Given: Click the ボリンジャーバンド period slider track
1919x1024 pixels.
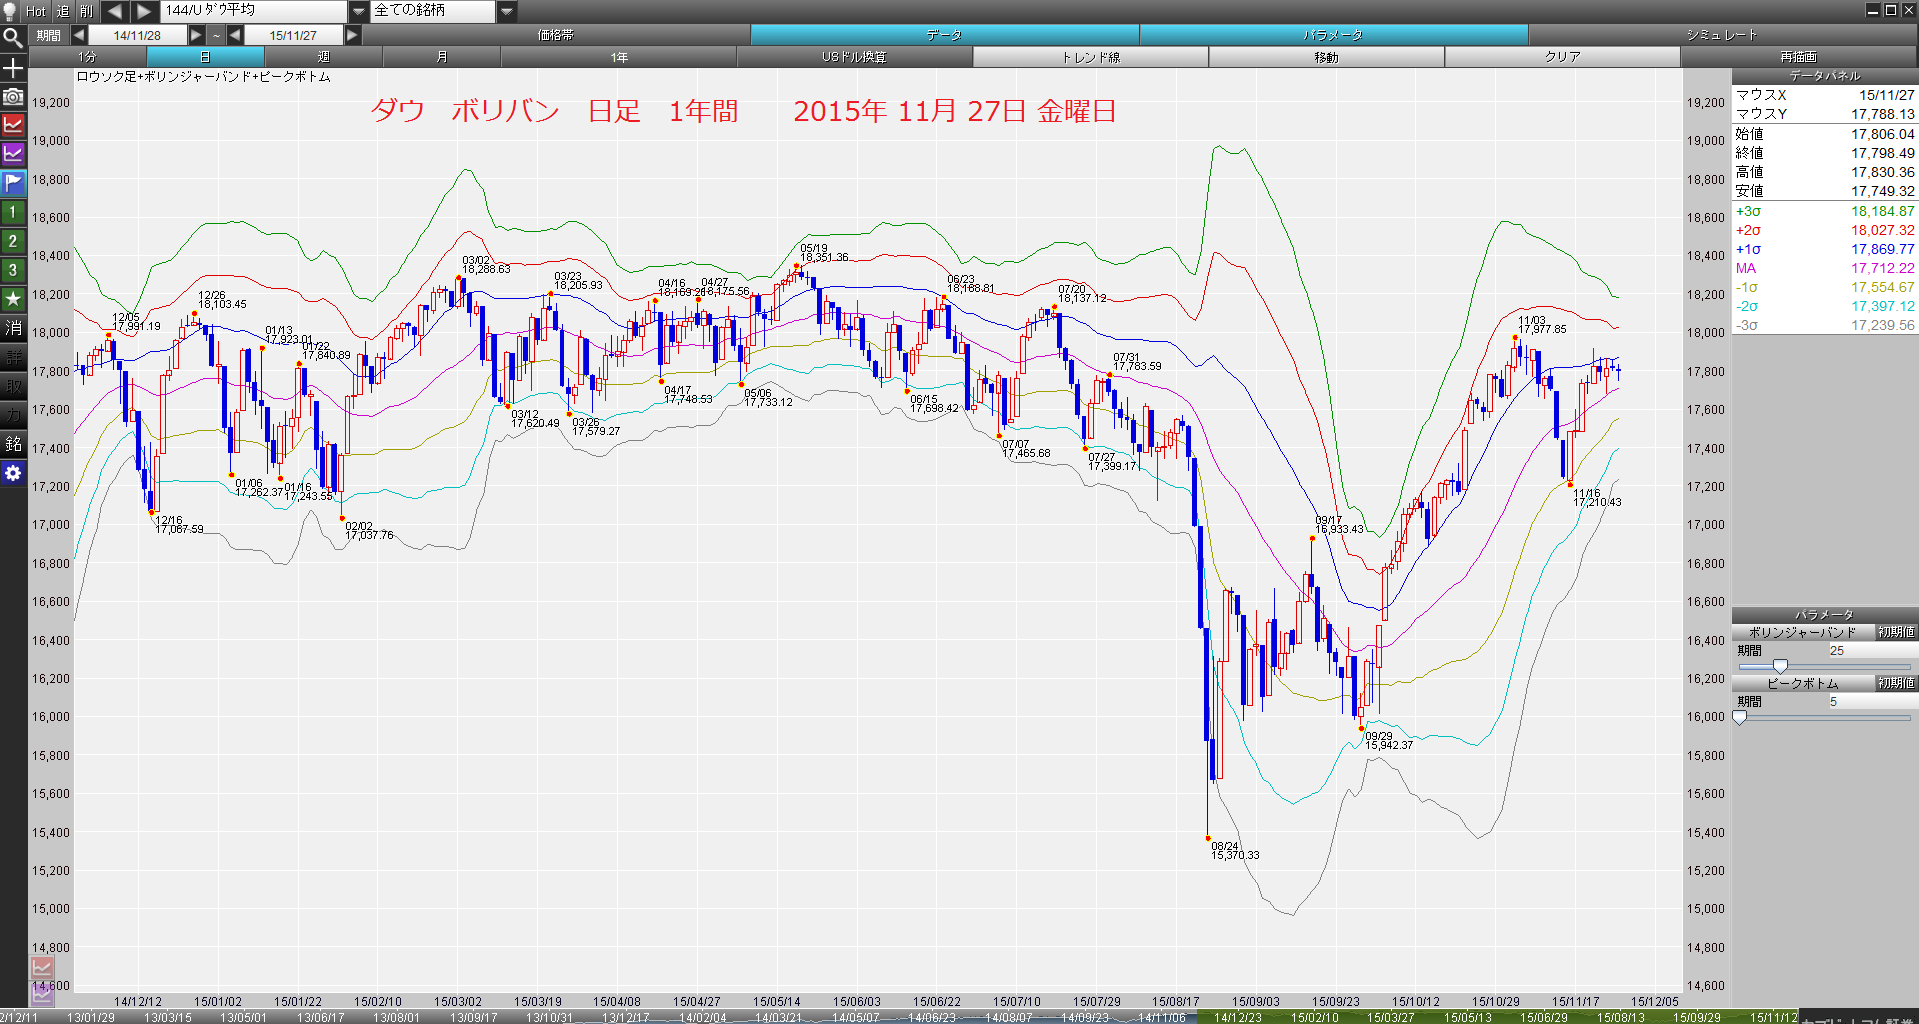Looking at the screenshot, I should tap(1824, 666).
